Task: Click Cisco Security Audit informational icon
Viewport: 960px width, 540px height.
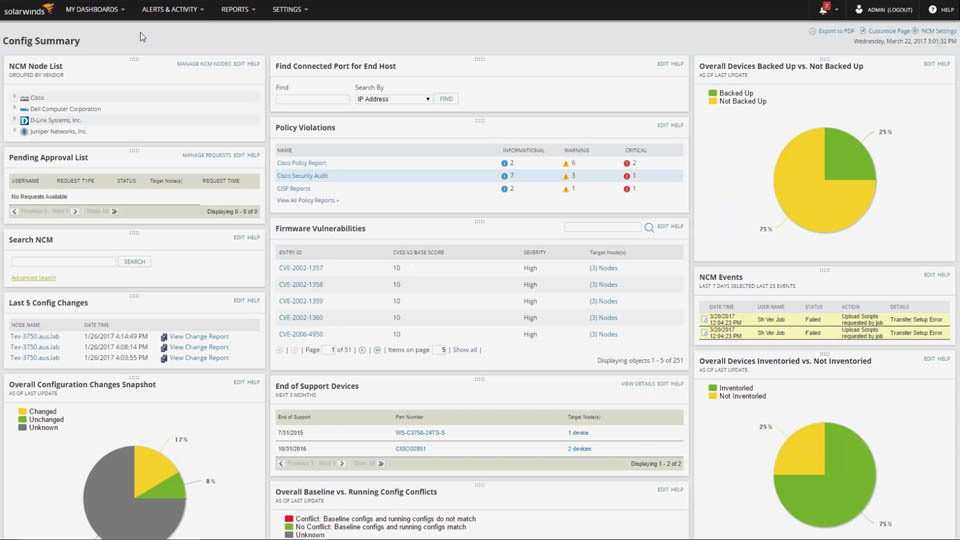Action: tap(504, 176)
